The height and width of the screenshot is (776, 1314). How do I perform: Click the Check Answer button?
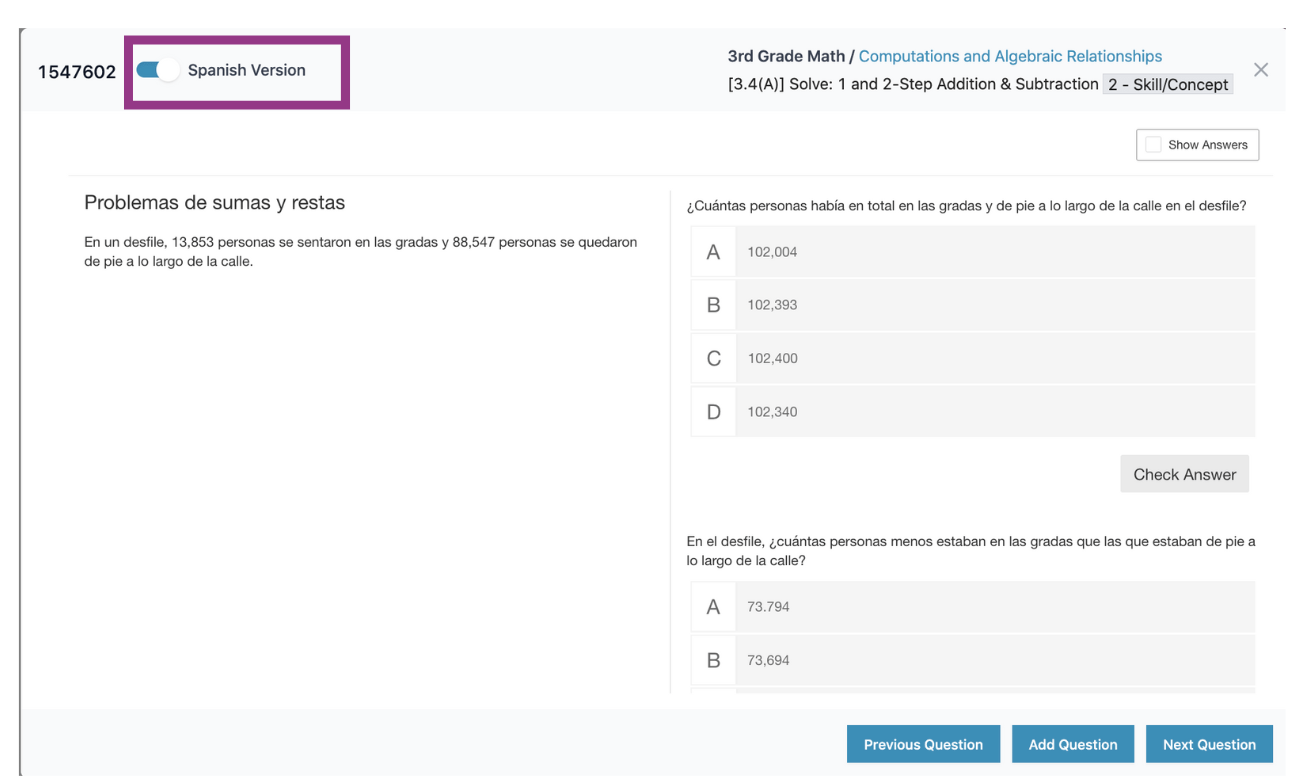click(x=1184, y=475)
